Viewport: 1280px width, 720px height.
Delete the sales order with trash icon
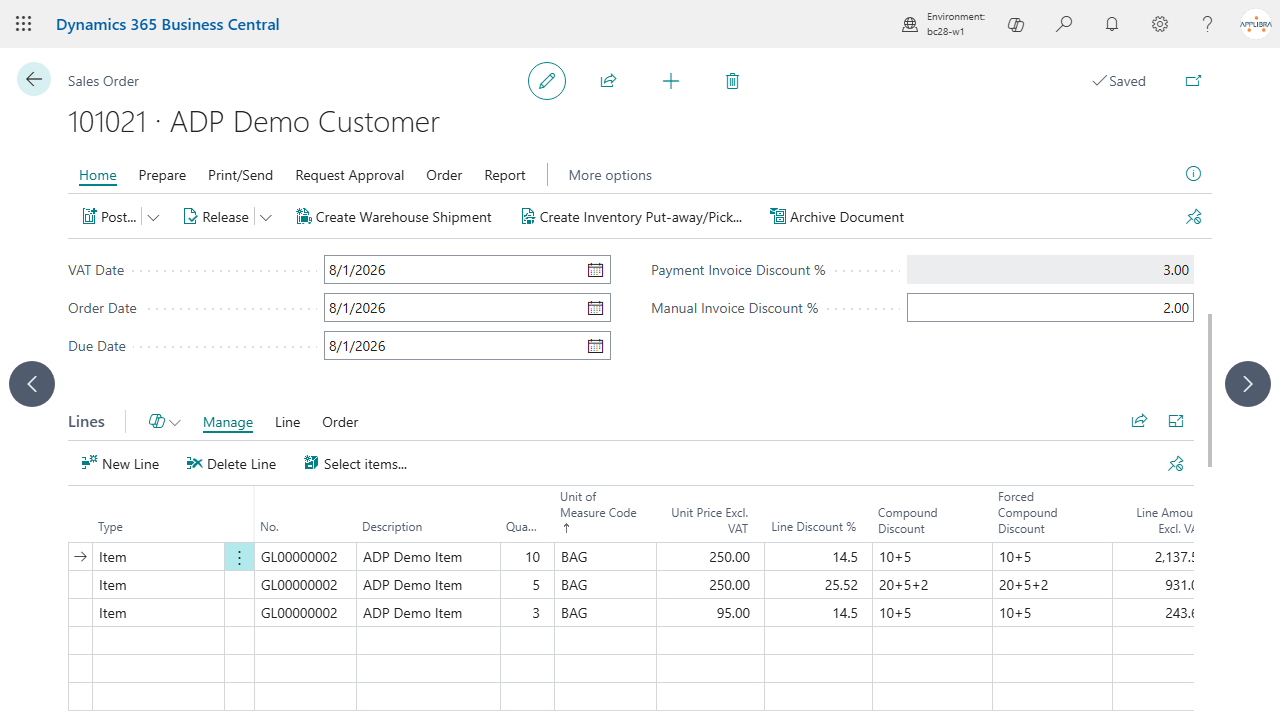(732, 81)
